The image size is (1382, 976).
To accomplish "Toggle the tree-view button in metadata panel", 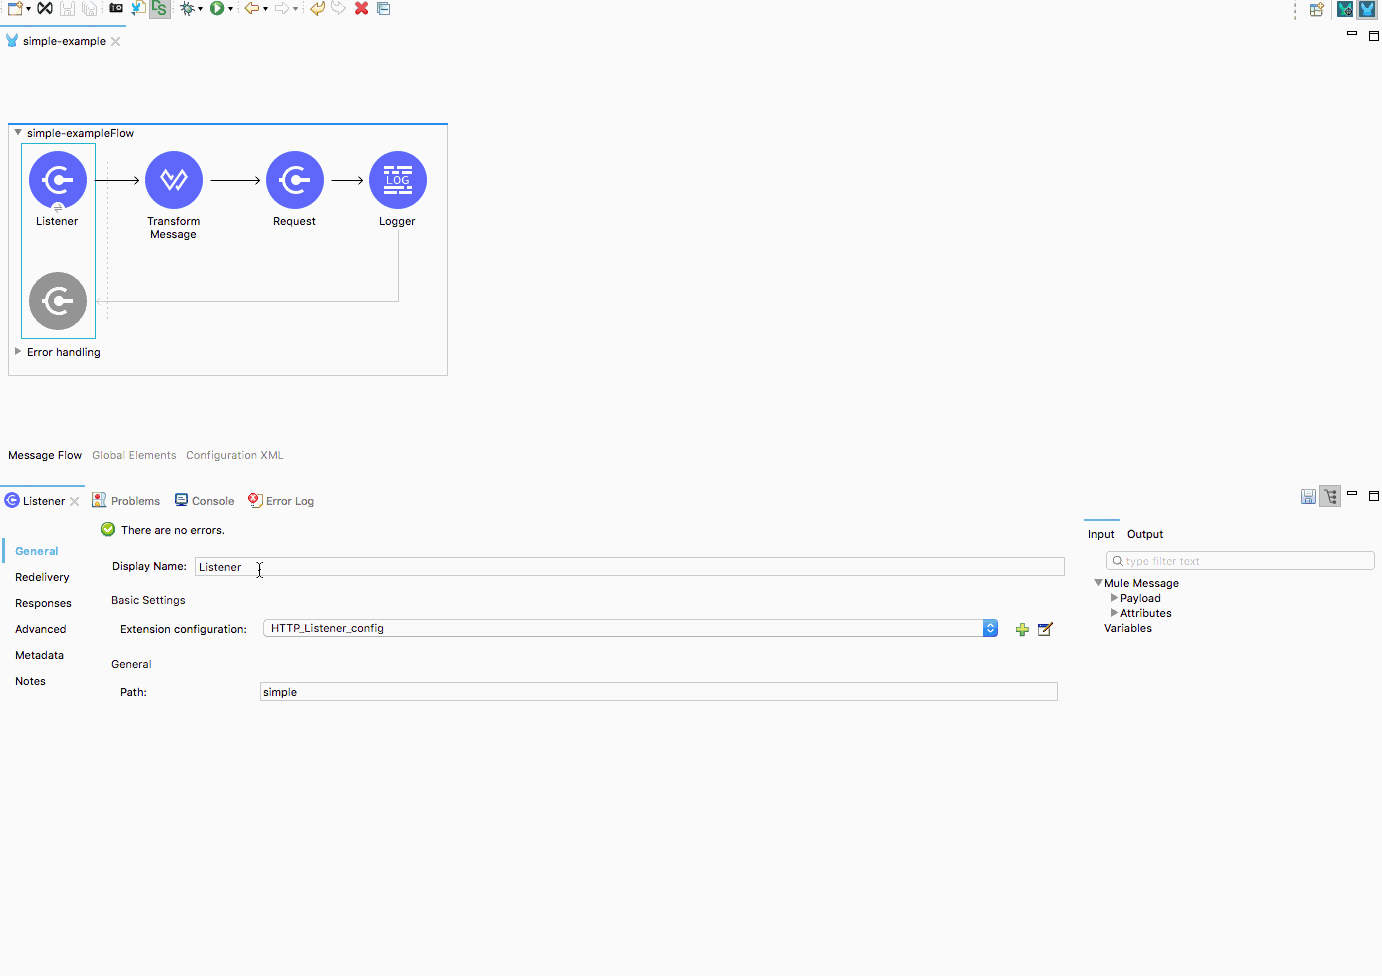I will pos(1330,497).
